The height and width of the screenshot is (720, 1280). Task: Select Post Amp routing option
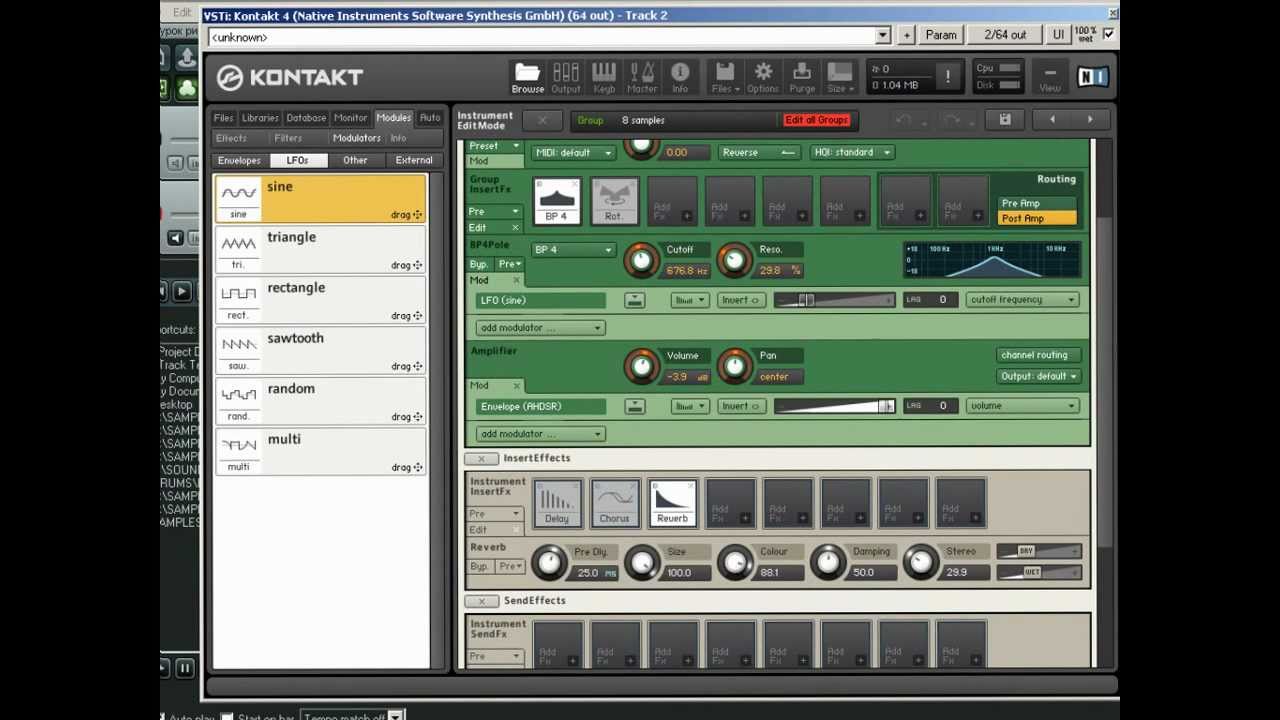pyautogui.click(x=1038, y=218)
